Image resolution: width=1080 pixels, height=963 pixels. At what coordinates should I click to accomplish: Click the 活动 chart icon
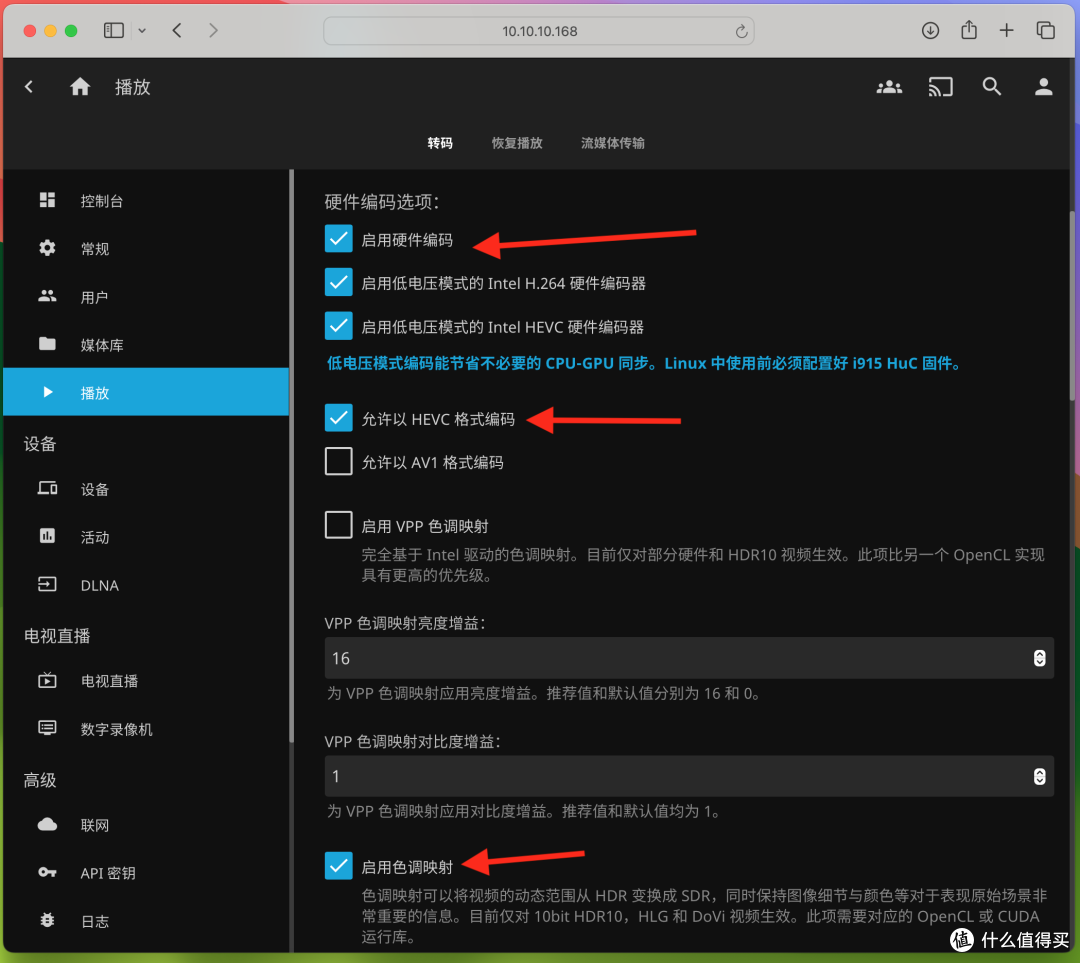pyautogui.click(x=47, y=536)
